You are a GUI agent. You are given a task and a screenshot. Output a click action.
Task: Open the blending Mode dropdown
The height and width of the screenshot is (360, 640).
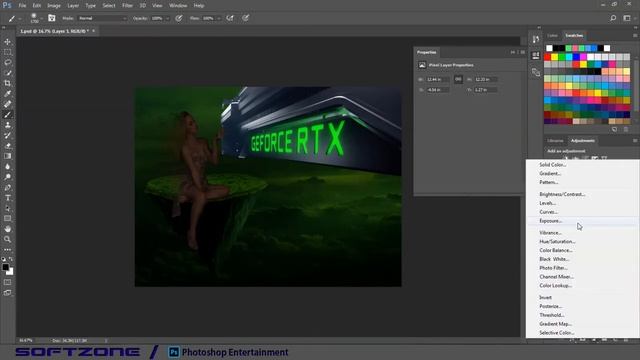102,18
